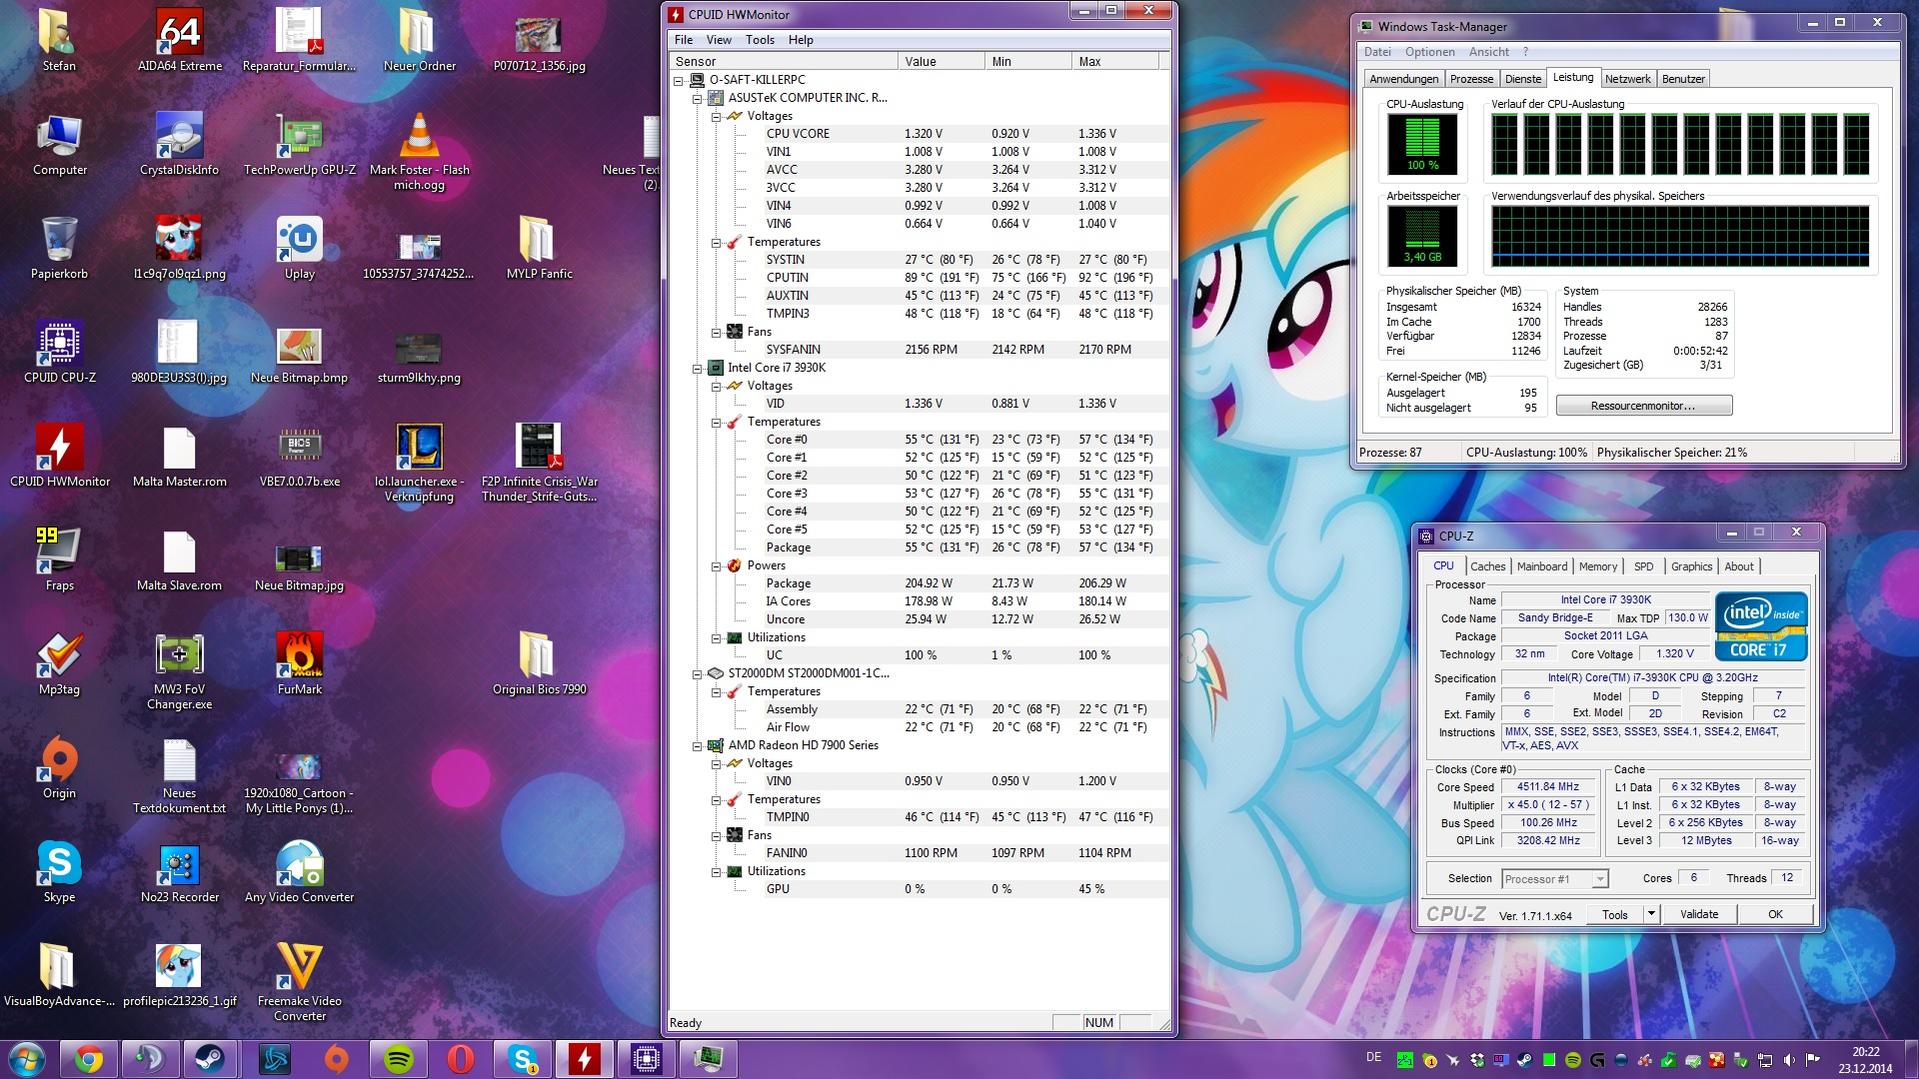This screenshot has width=1919, height=1079.
Task: Open the Original Bios 7990 folder
Action: click(540, 664)
